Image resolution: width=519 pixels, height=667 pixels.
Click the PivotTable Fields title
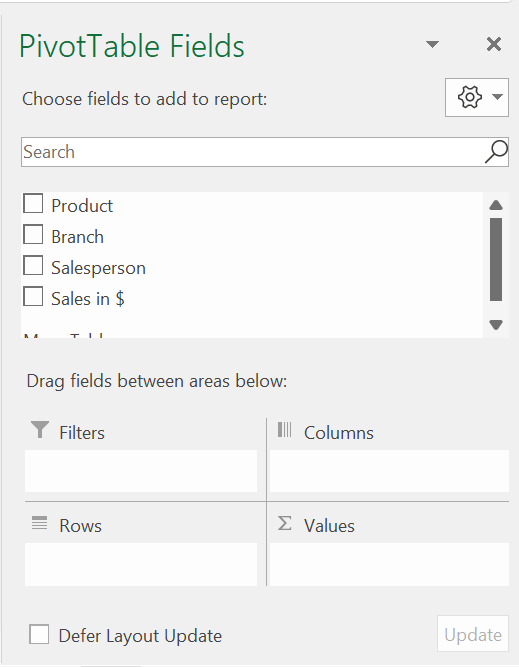[x=132, y=46]
